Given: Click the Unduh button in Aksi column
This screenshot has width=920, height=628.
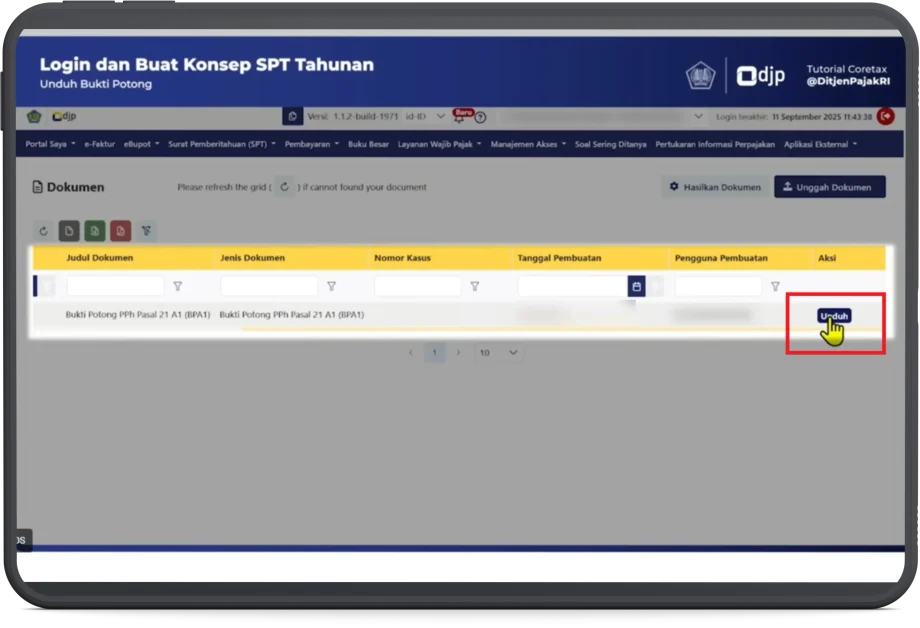Looking at the screenshot, I should click(834, 316).
